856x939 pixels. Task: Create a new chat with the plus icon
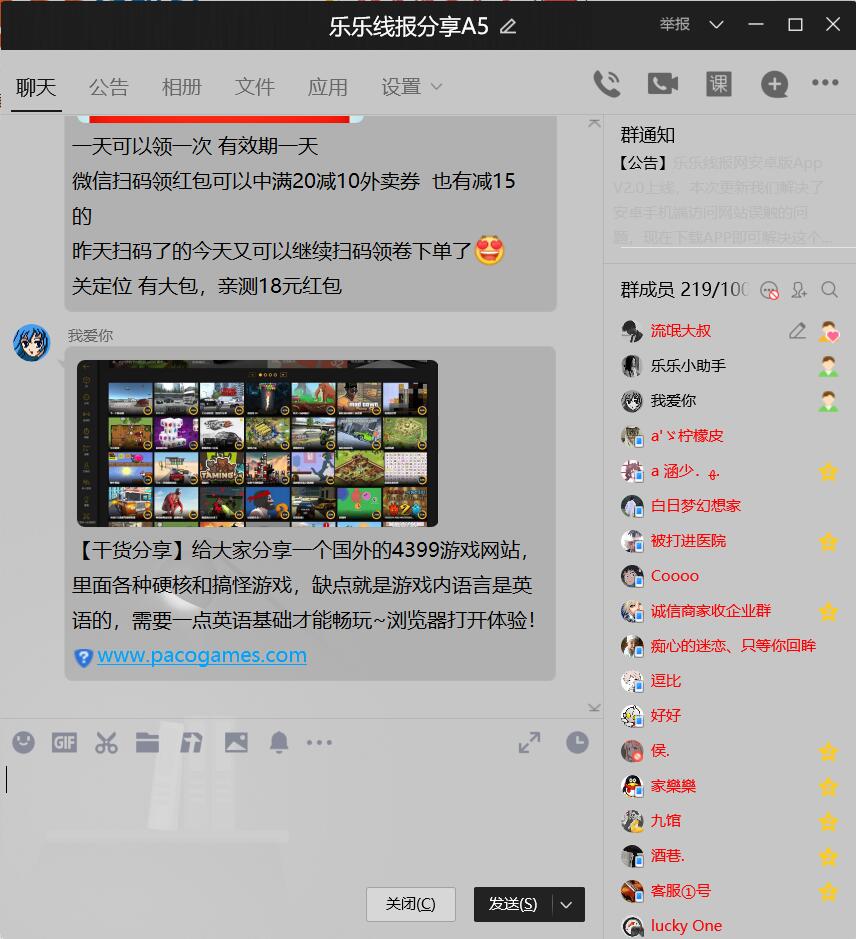pos(774,85)
